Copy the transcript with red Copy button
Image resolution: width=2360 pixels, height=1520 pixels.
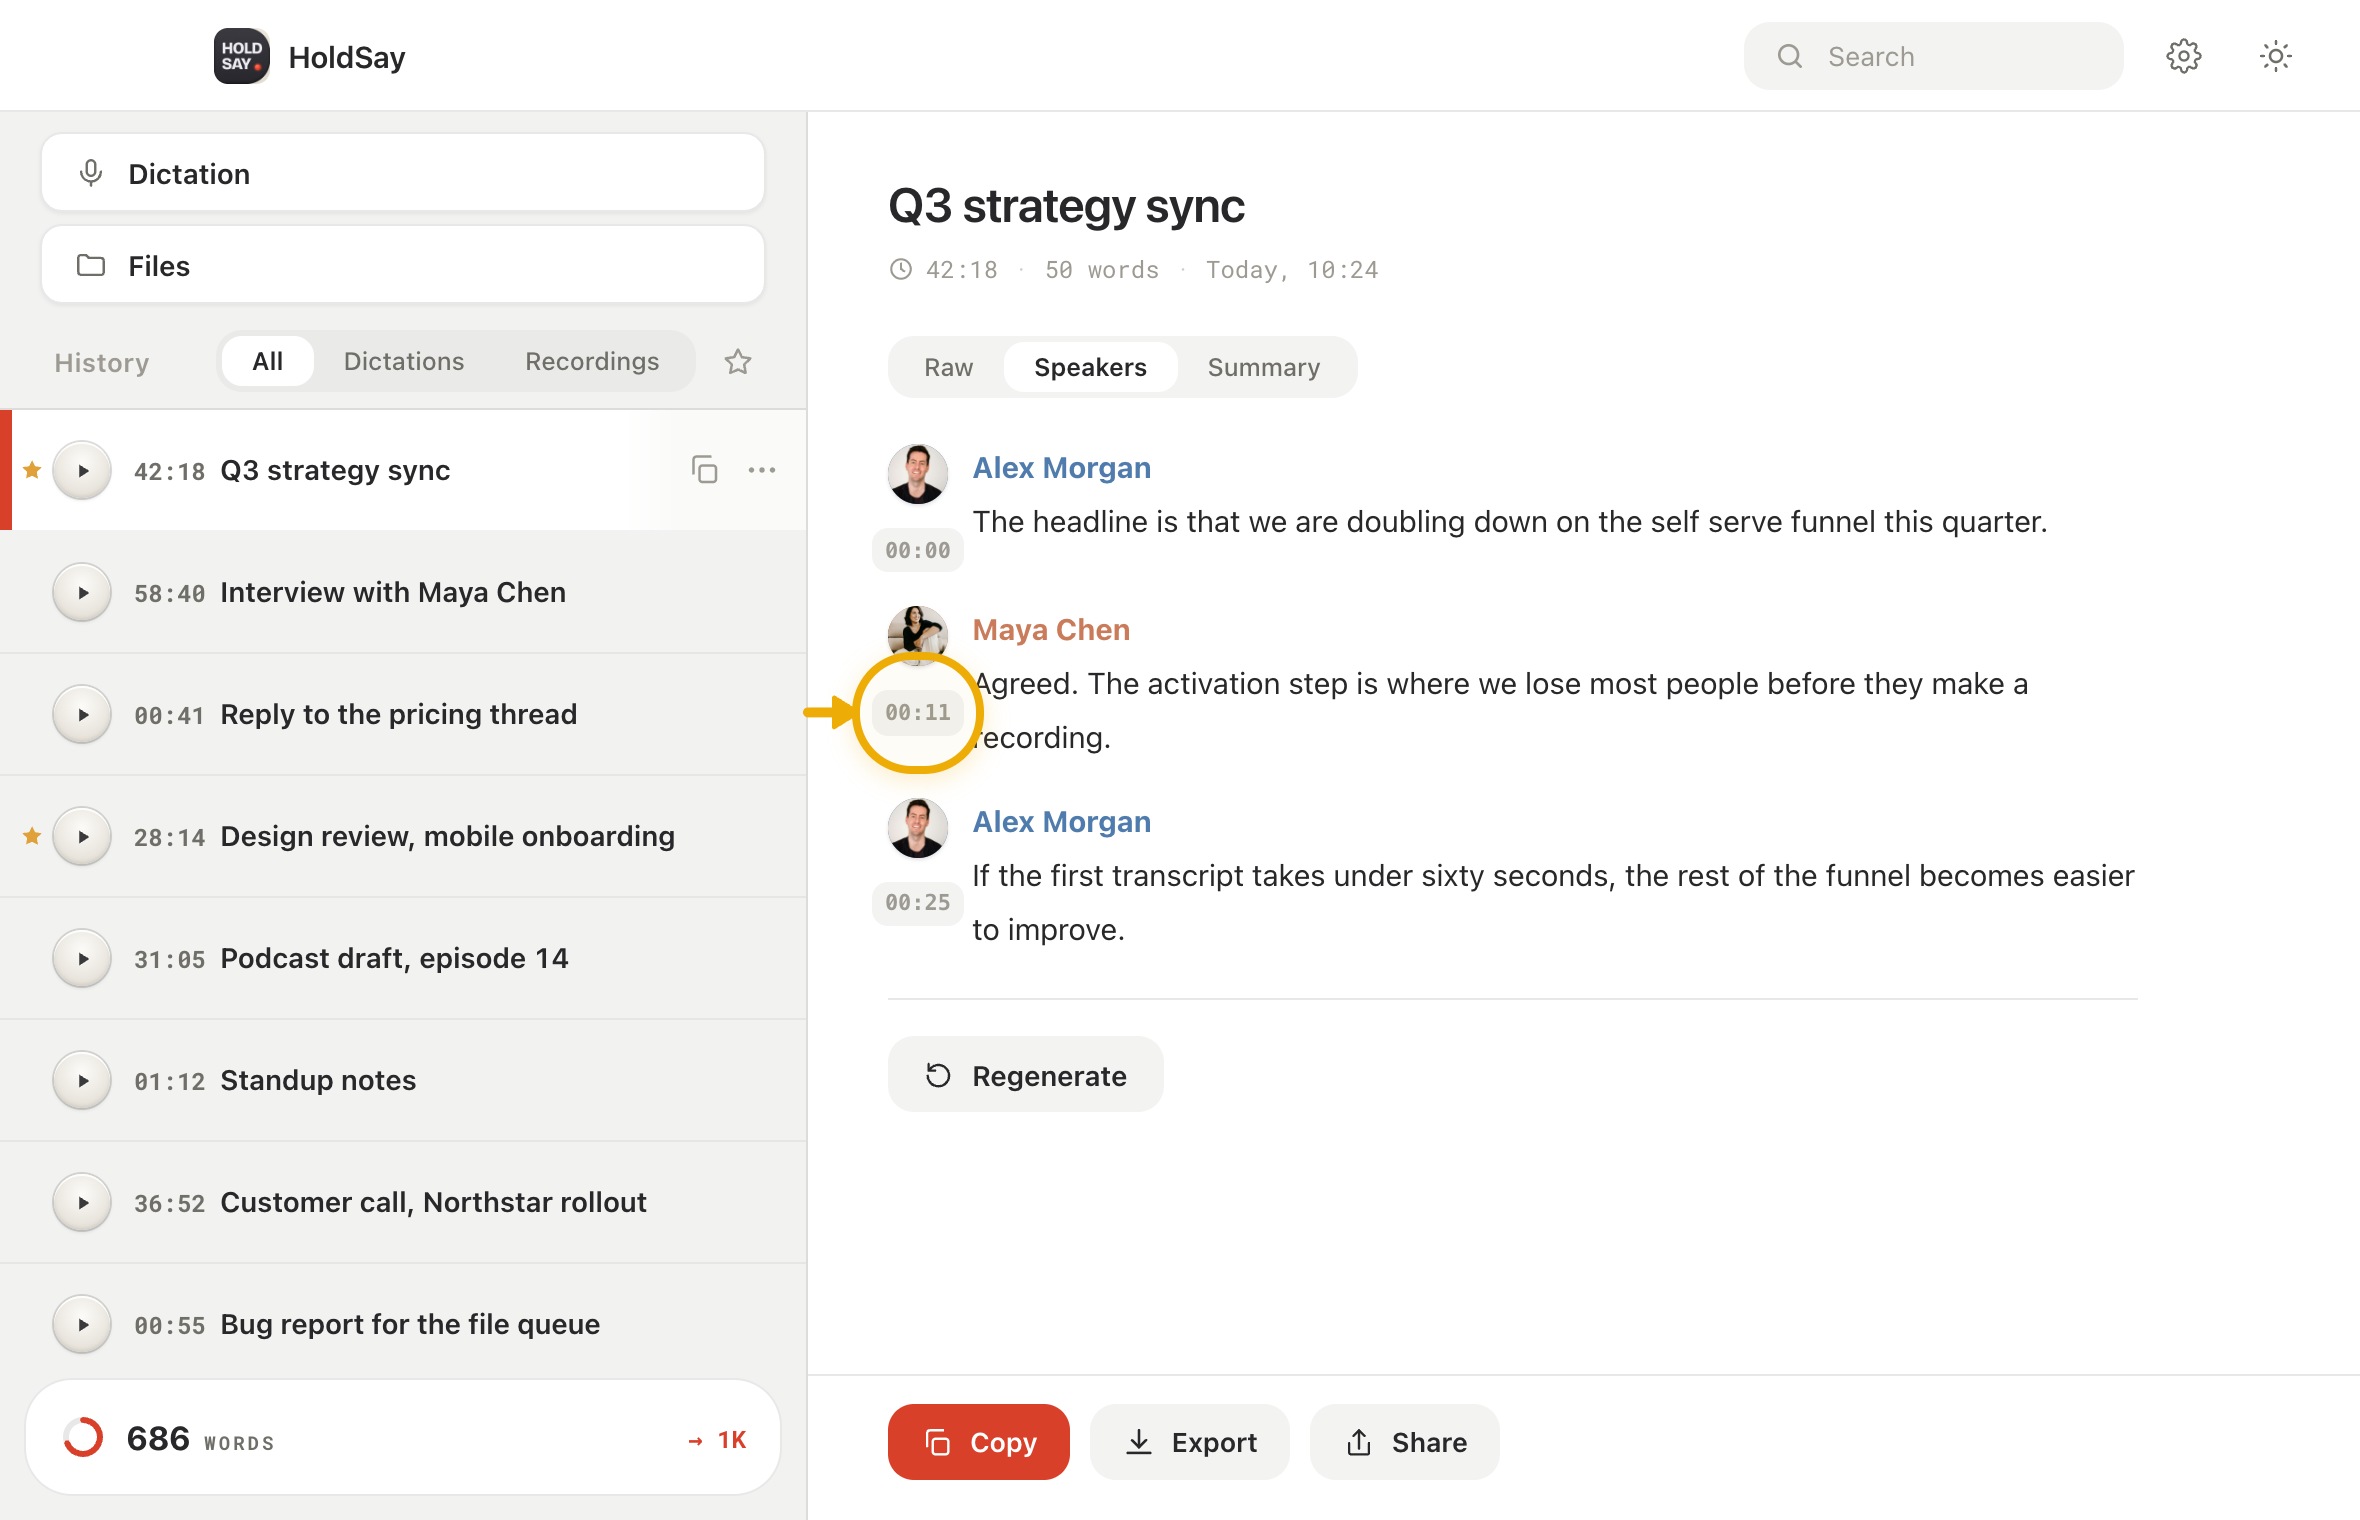pyautogui.click(x=978, y=1442)
